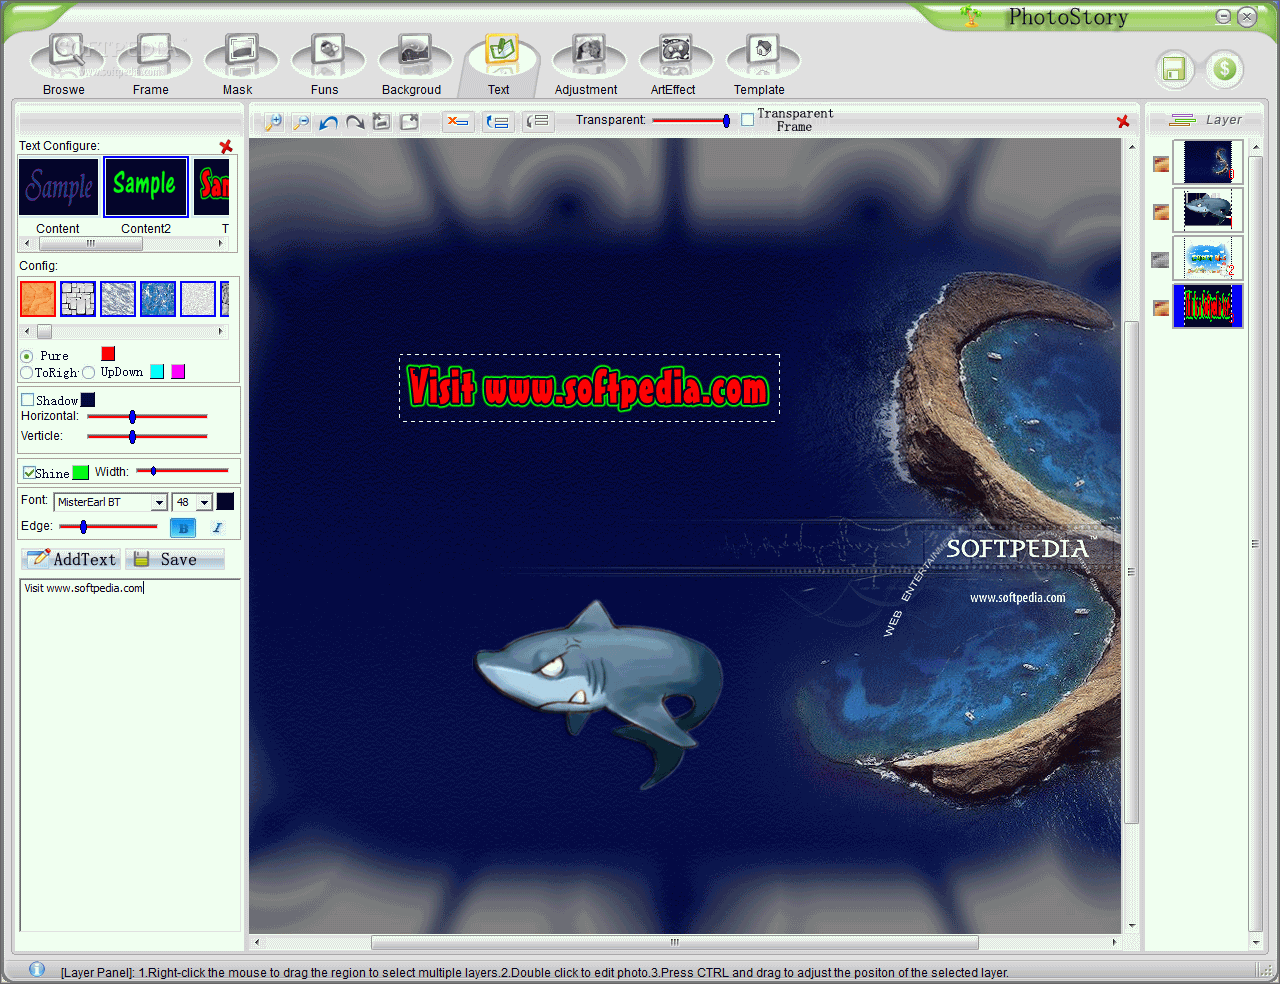
Task: Select the light grey texture fill
Action: (198, 299)
